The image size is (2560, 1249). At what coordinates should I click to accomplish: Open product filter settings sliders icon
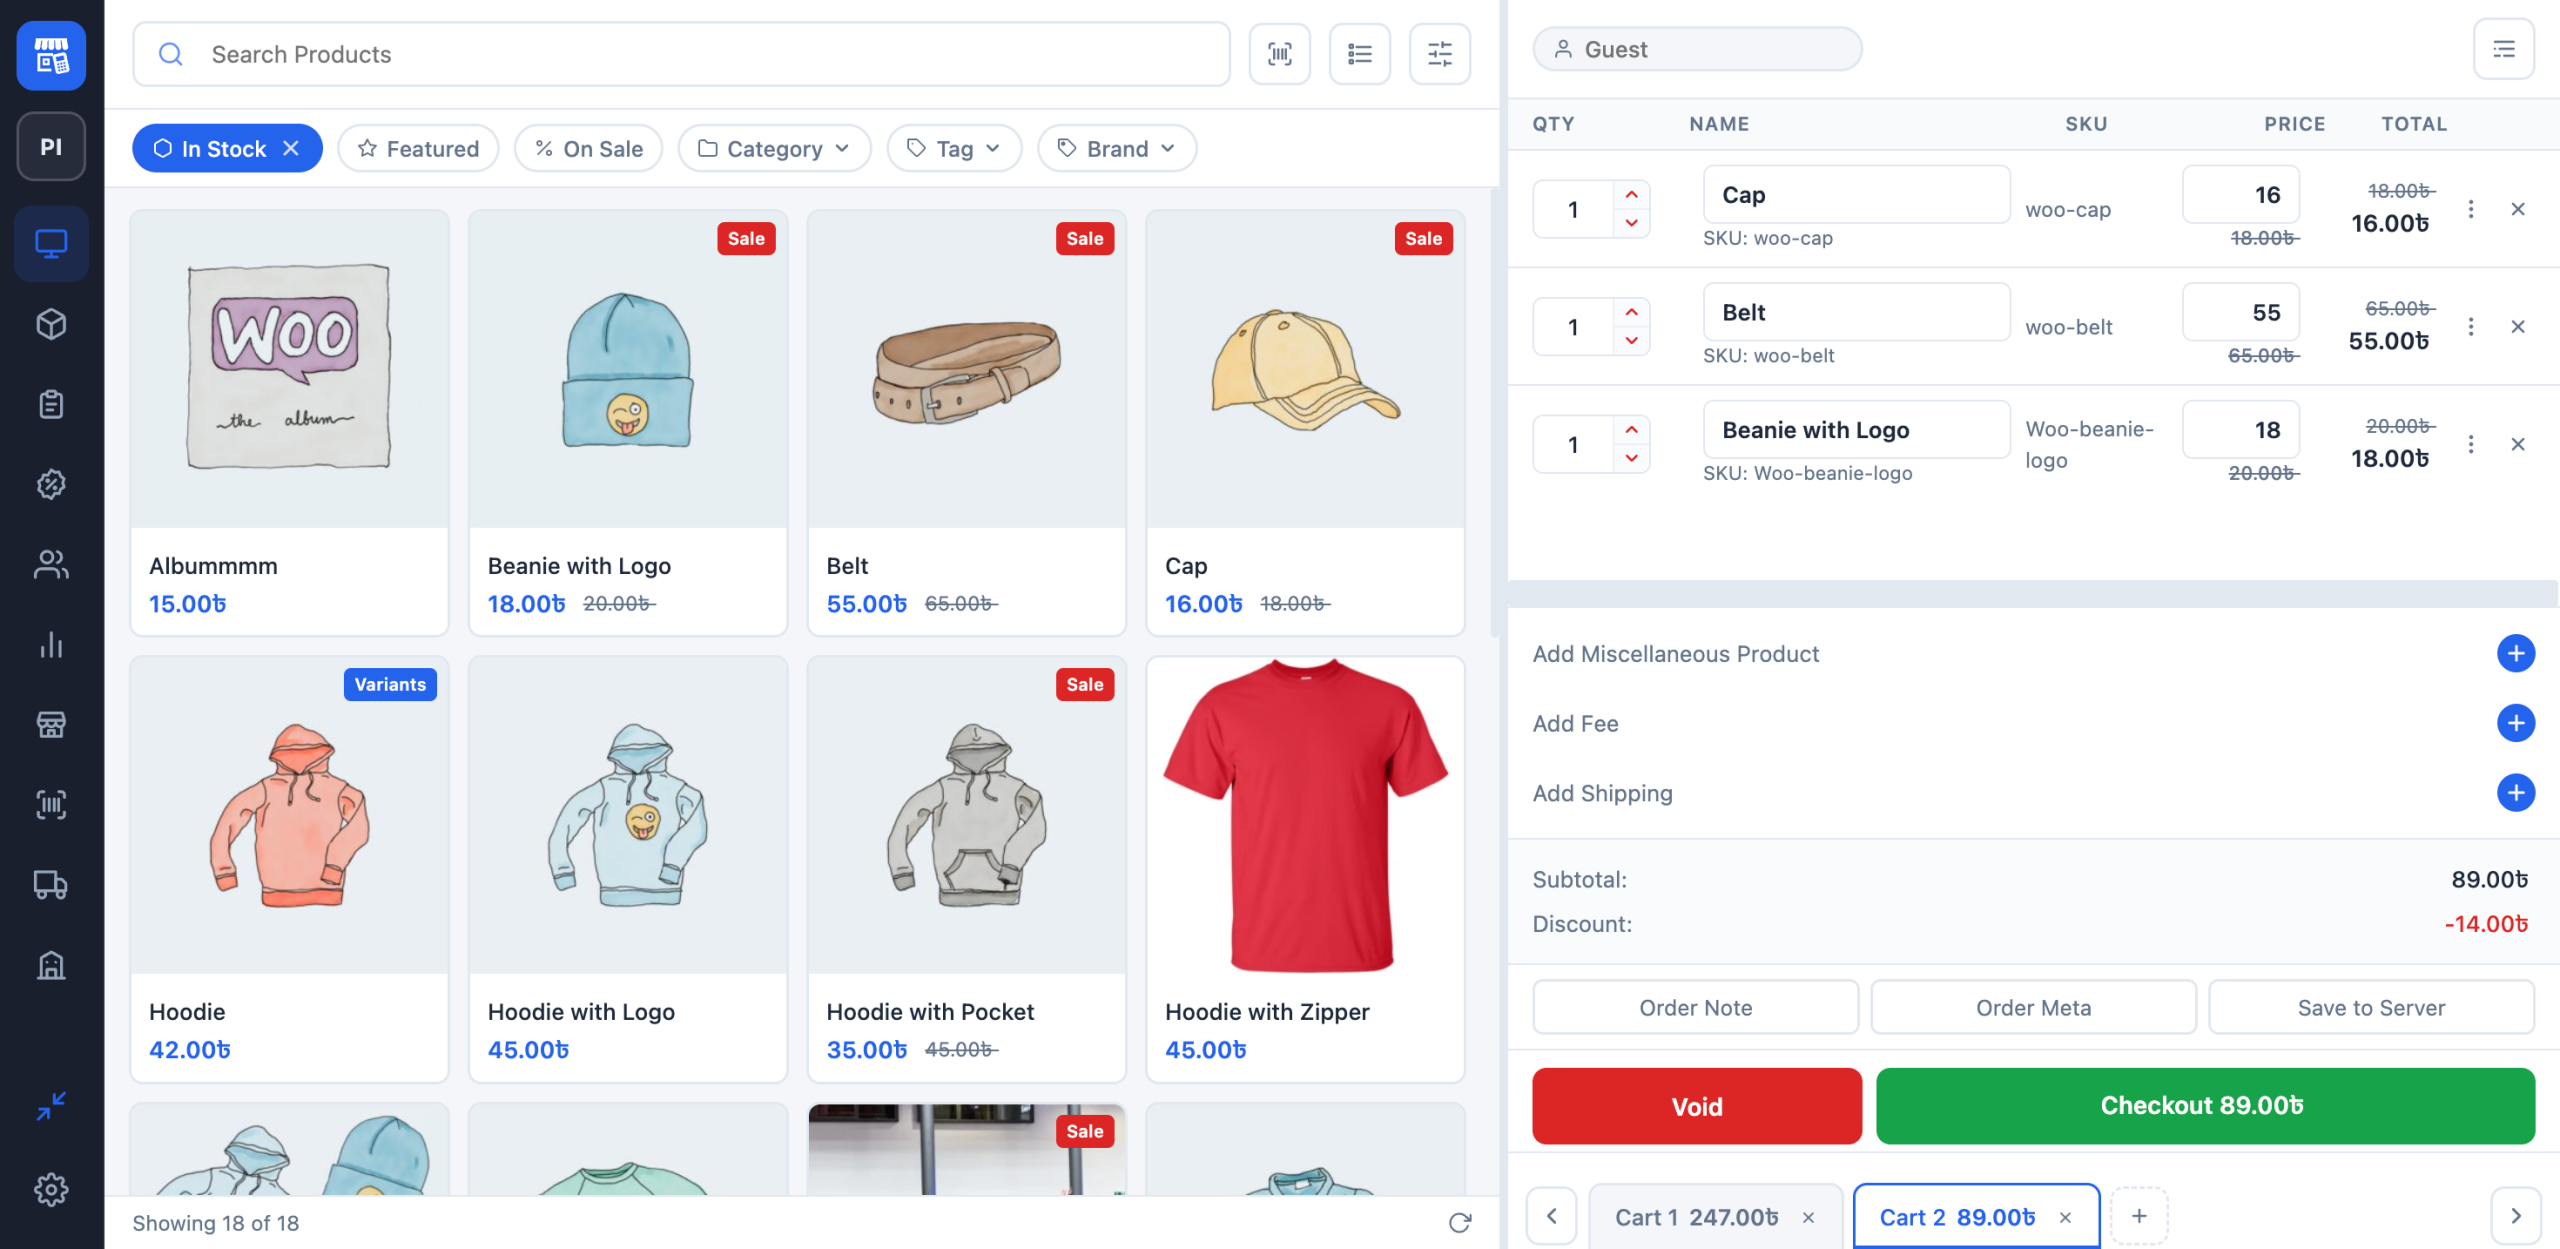pyautogui.click(x=1439, y=54)
